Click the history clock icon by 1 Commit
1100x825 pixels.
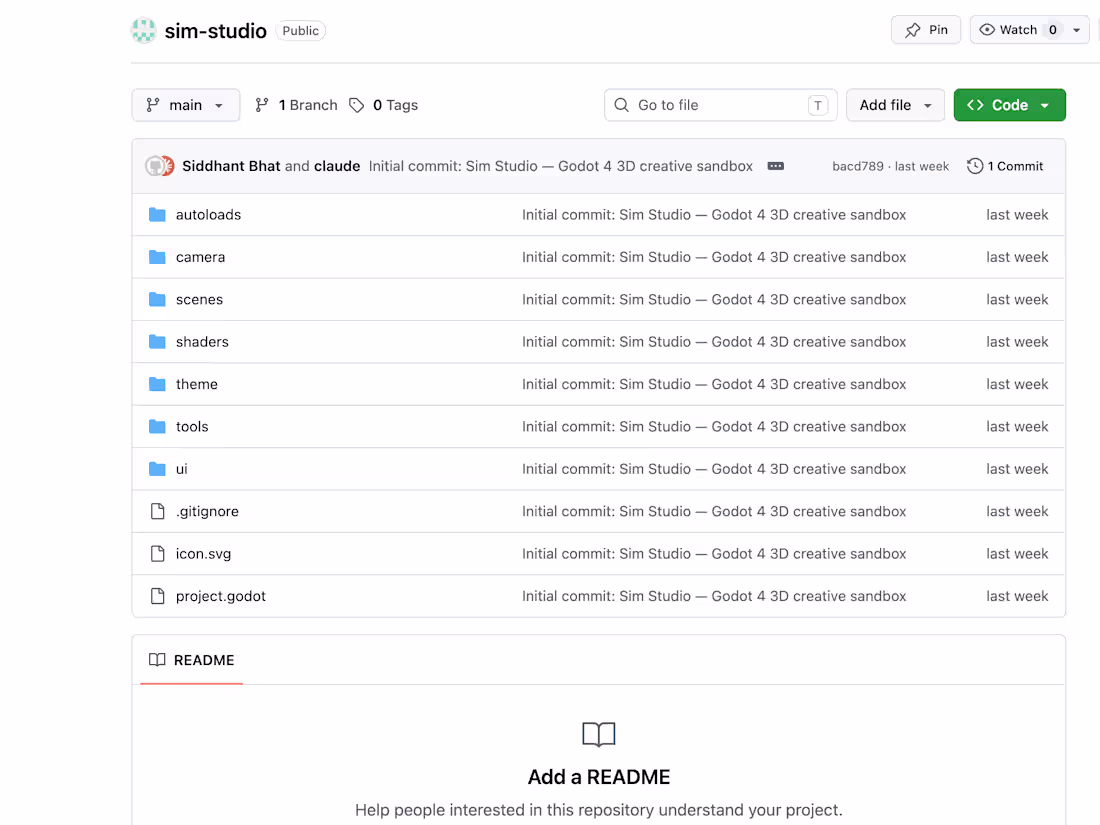point(974,166)
